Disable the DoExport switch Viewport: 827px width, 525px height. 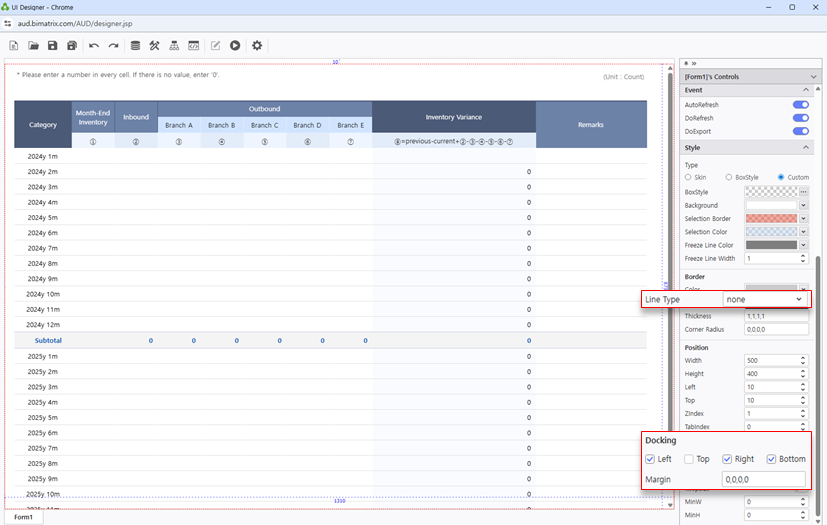pyautogui.click(x=800, y=131)
